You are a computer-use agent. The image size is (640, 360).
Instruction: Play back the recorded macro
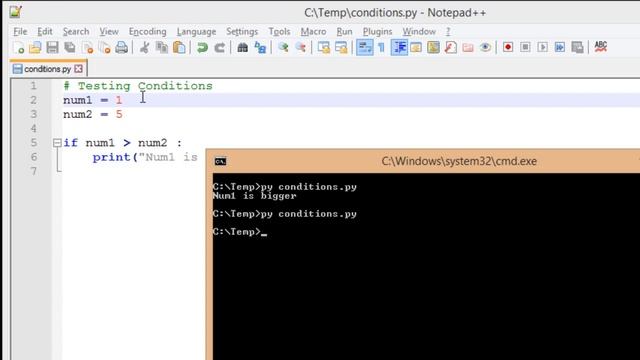pyautogui.click(x=542, y=47)
